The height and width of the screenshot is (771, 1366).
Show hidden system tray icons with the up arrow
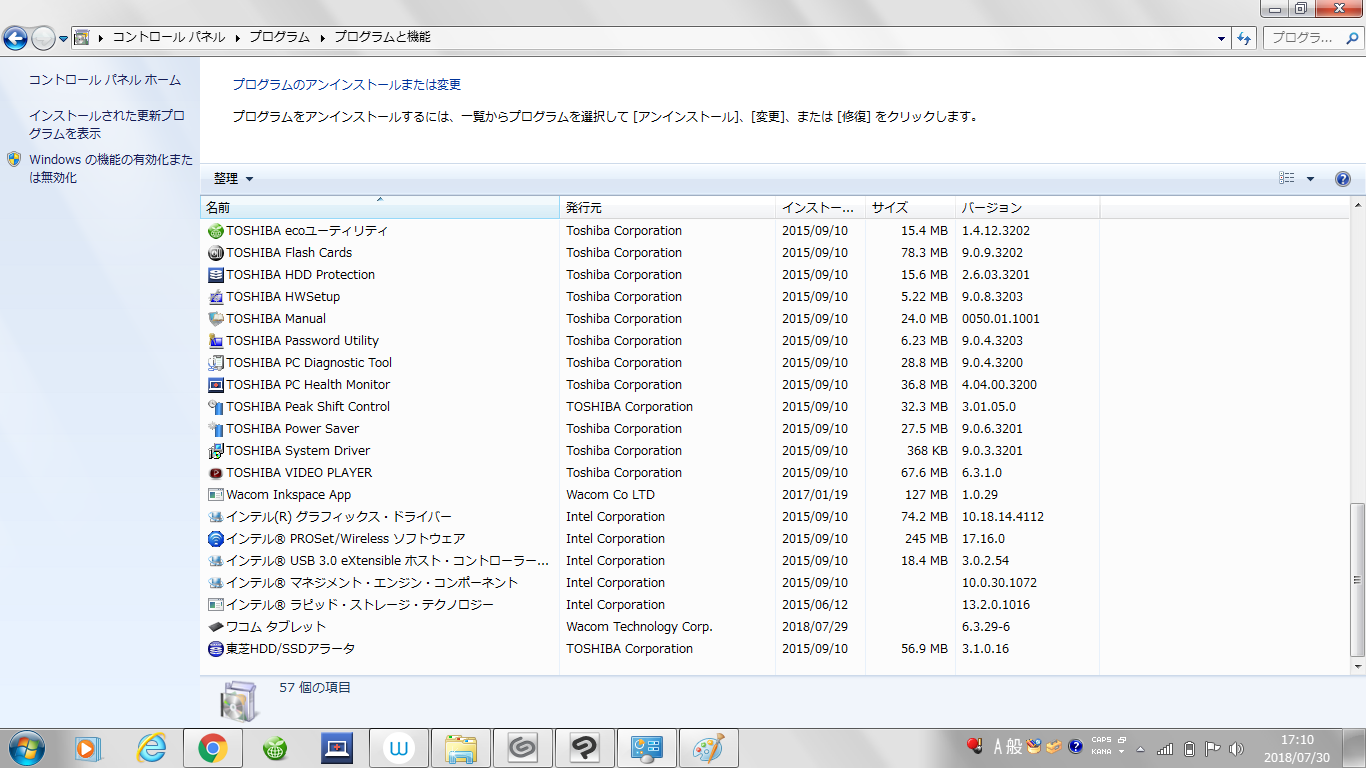pyautogui.click(x=1141, y=749)
